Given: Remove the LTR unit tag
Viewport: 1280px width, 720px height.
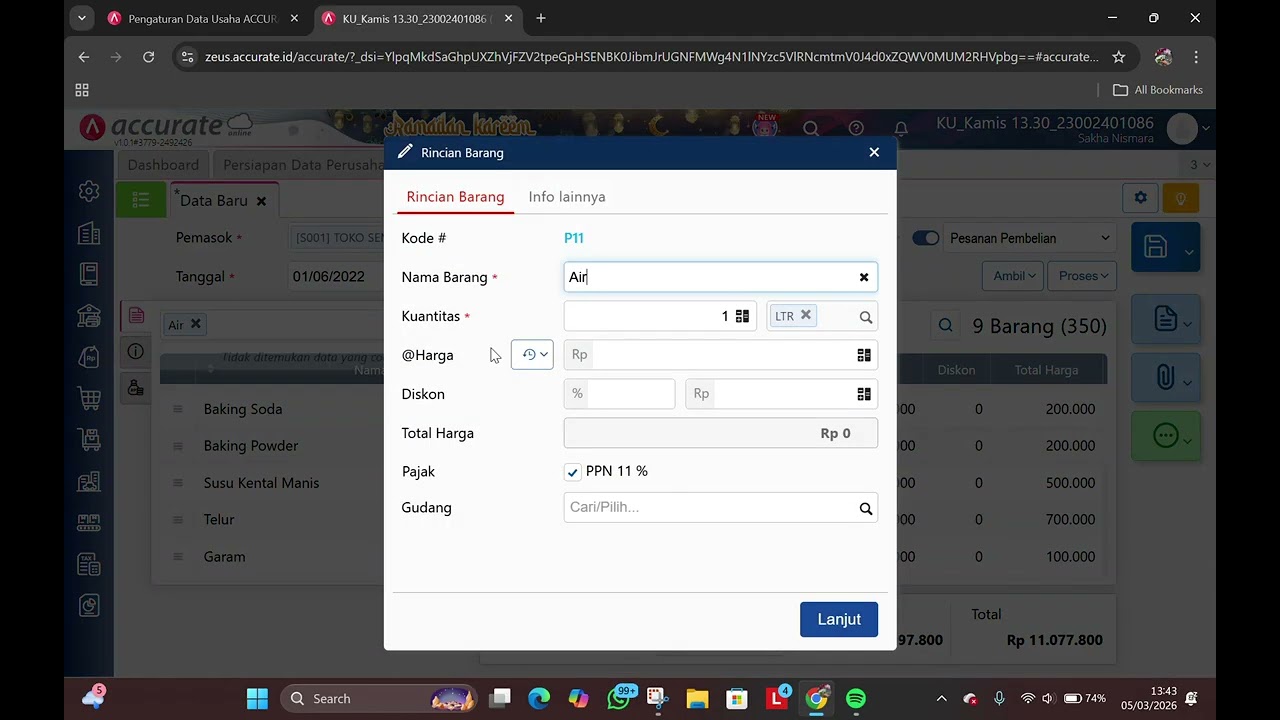Looking at the screenshot, I should click(x=805, y=315).
